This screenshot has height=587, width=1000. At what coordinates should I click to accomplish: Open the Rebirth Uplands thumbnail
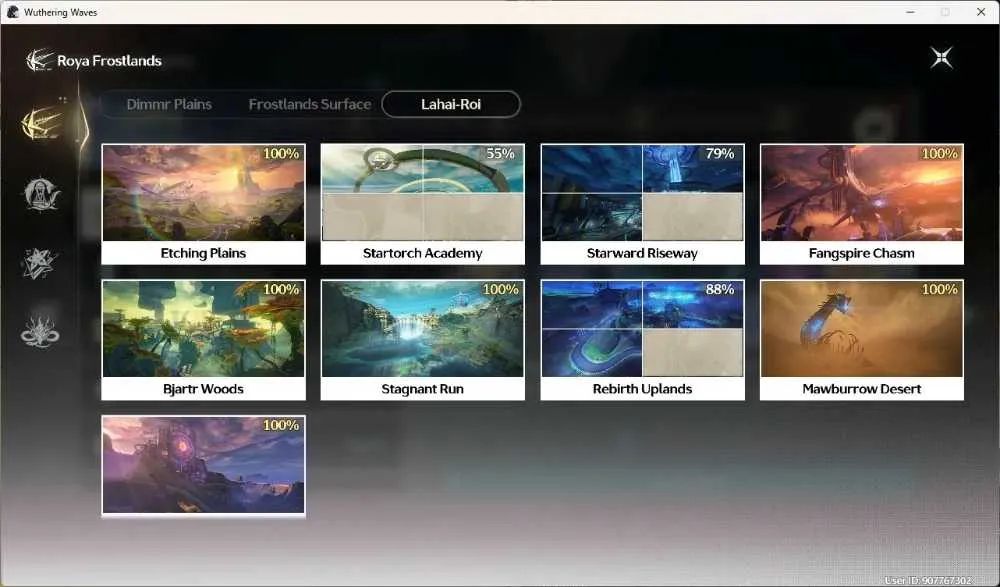click(x=642, y=329)
